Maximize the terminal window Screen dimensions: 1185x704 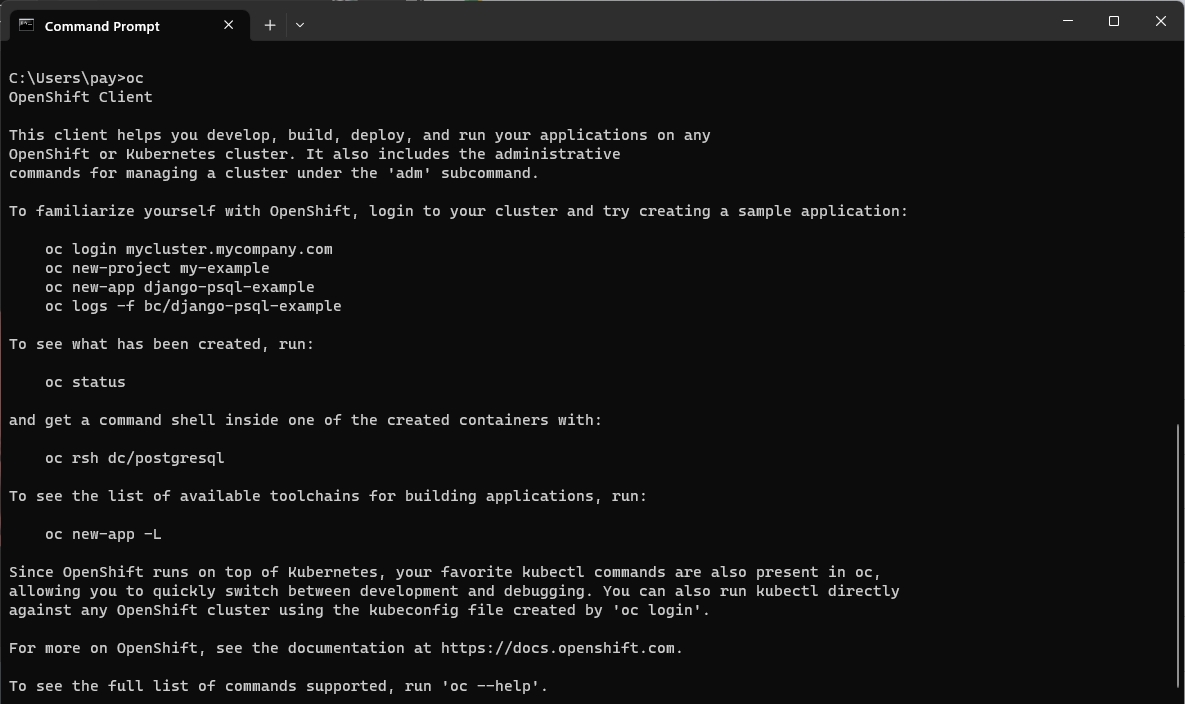[x=1114, y=21]
